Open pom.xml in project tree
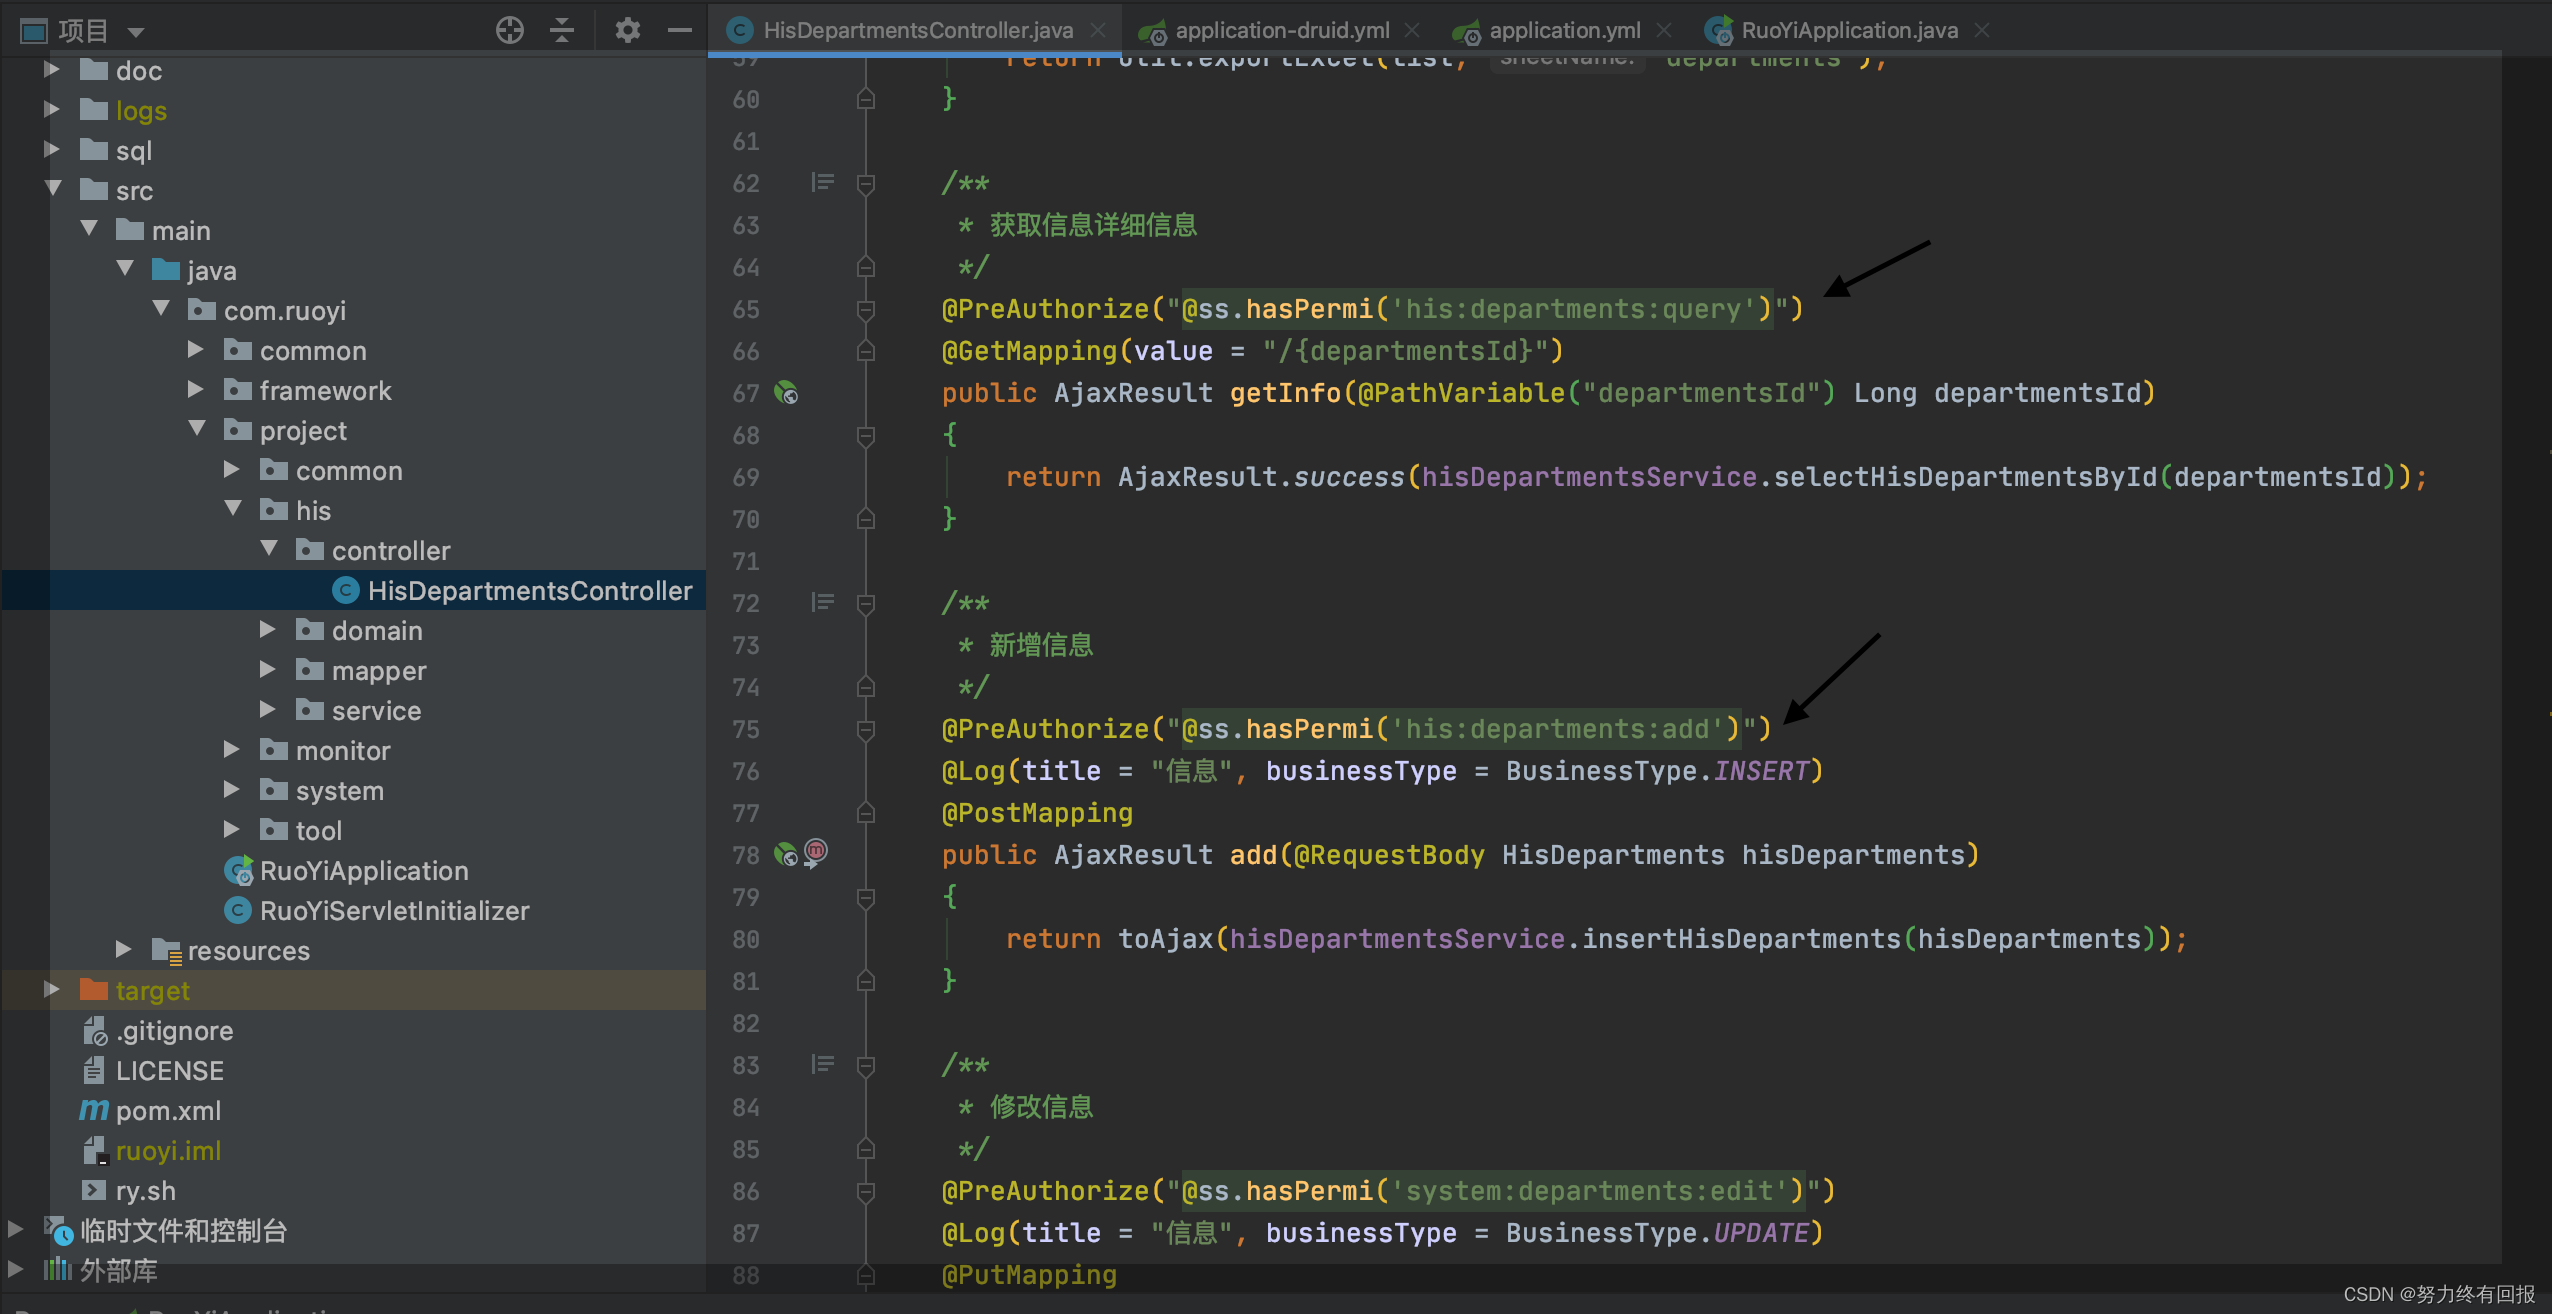Screen dimensions: 2552x1314 [x=168, y=1111]
